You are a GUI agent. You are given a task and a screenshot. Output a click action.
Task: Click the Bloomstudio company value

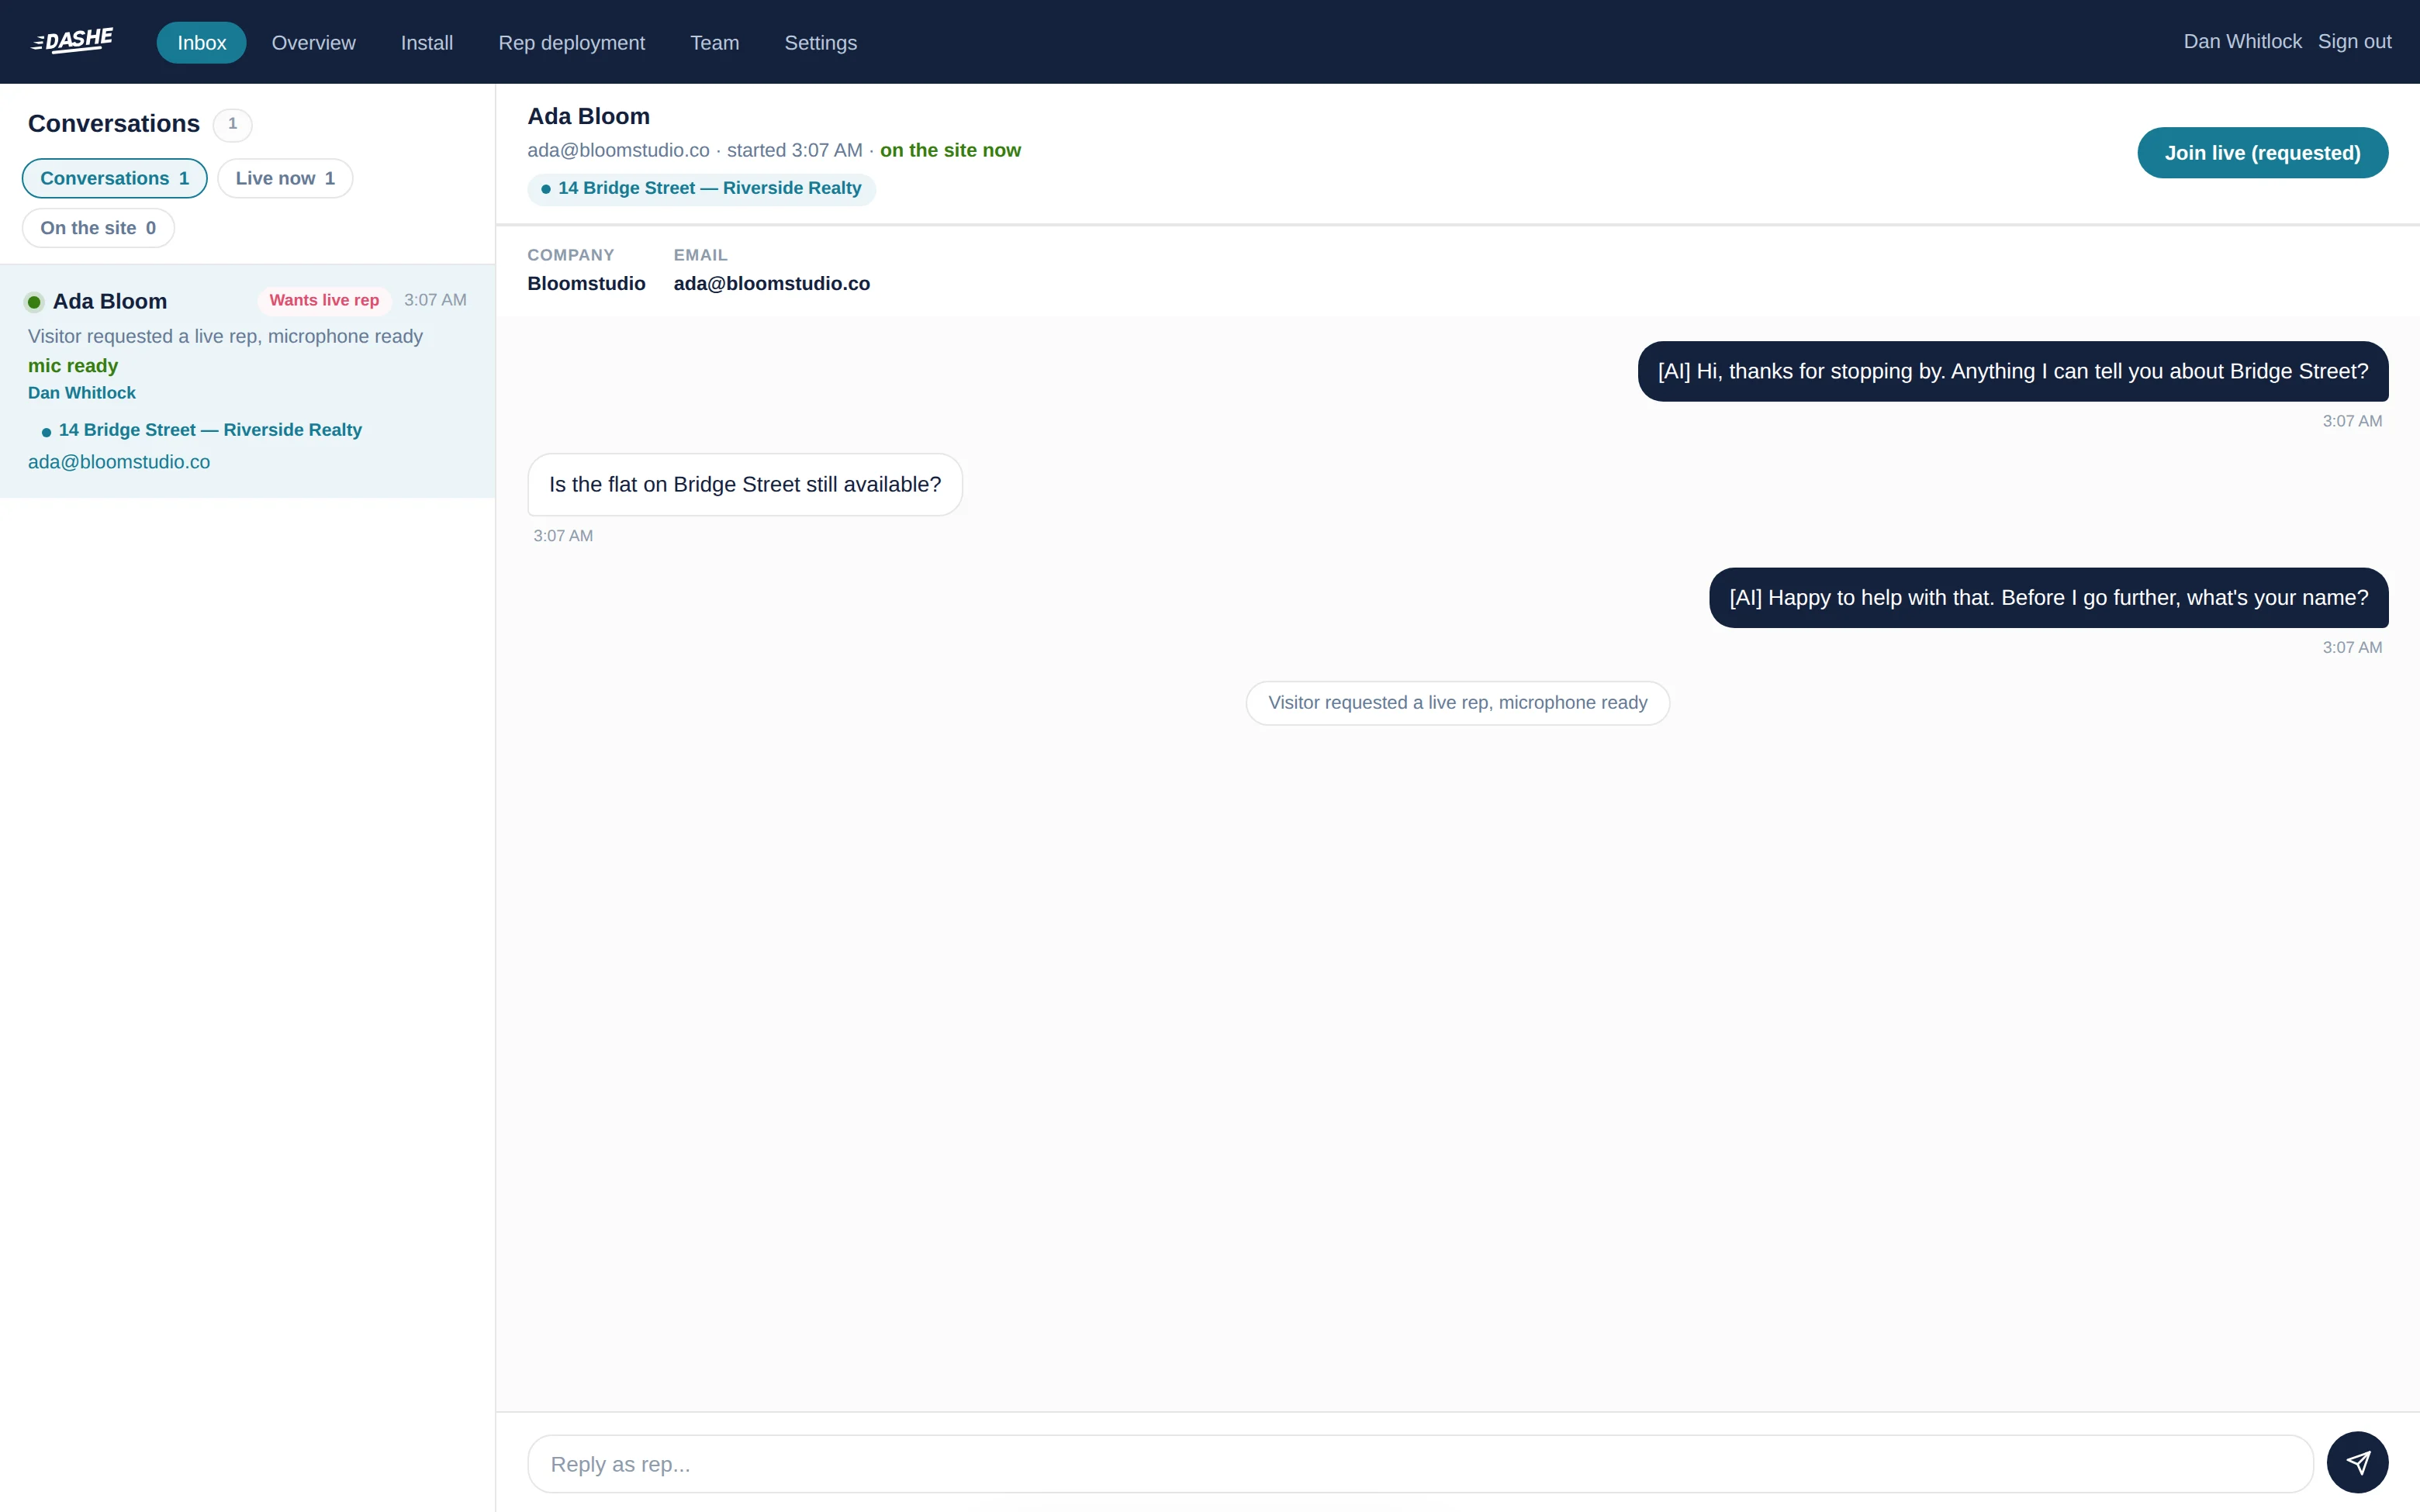pos(586,284)
